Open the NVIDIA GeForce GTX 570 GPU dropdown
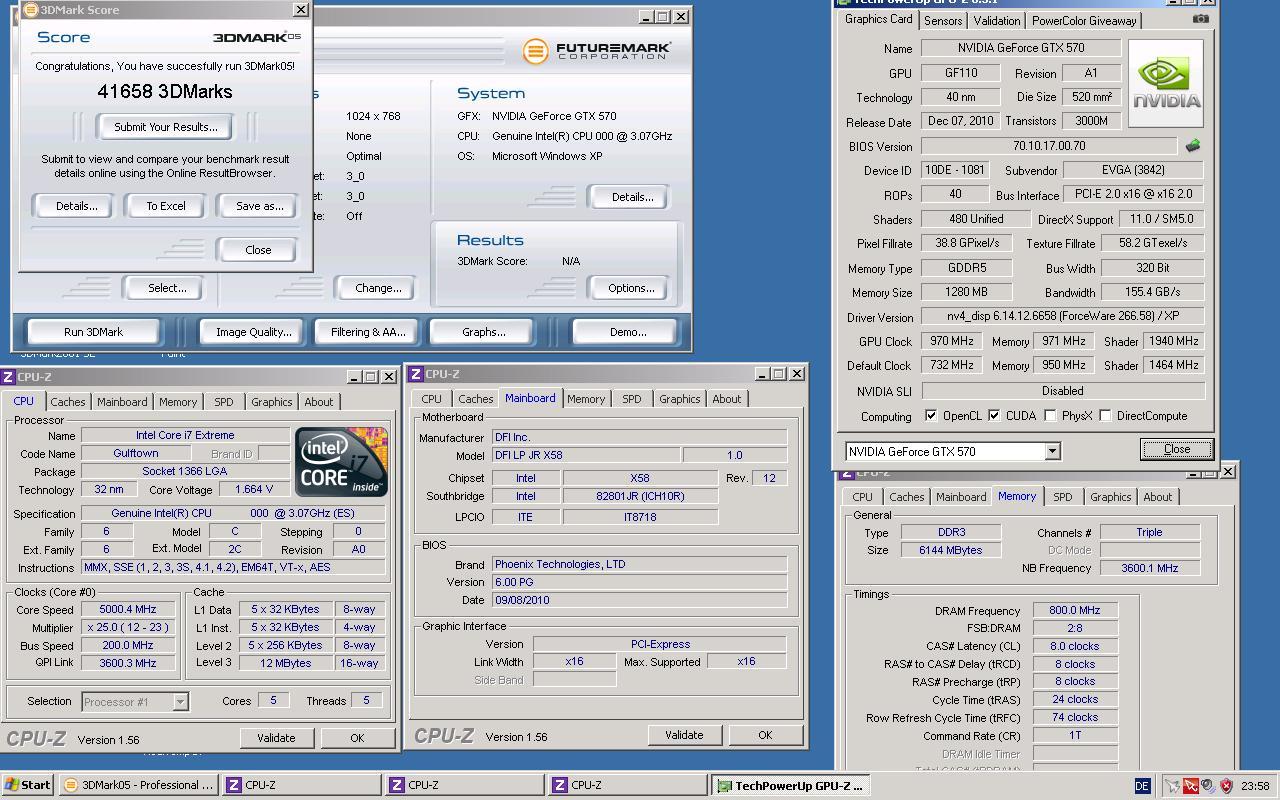This screenshot has width=1280, height=800. pos(1052,451)
